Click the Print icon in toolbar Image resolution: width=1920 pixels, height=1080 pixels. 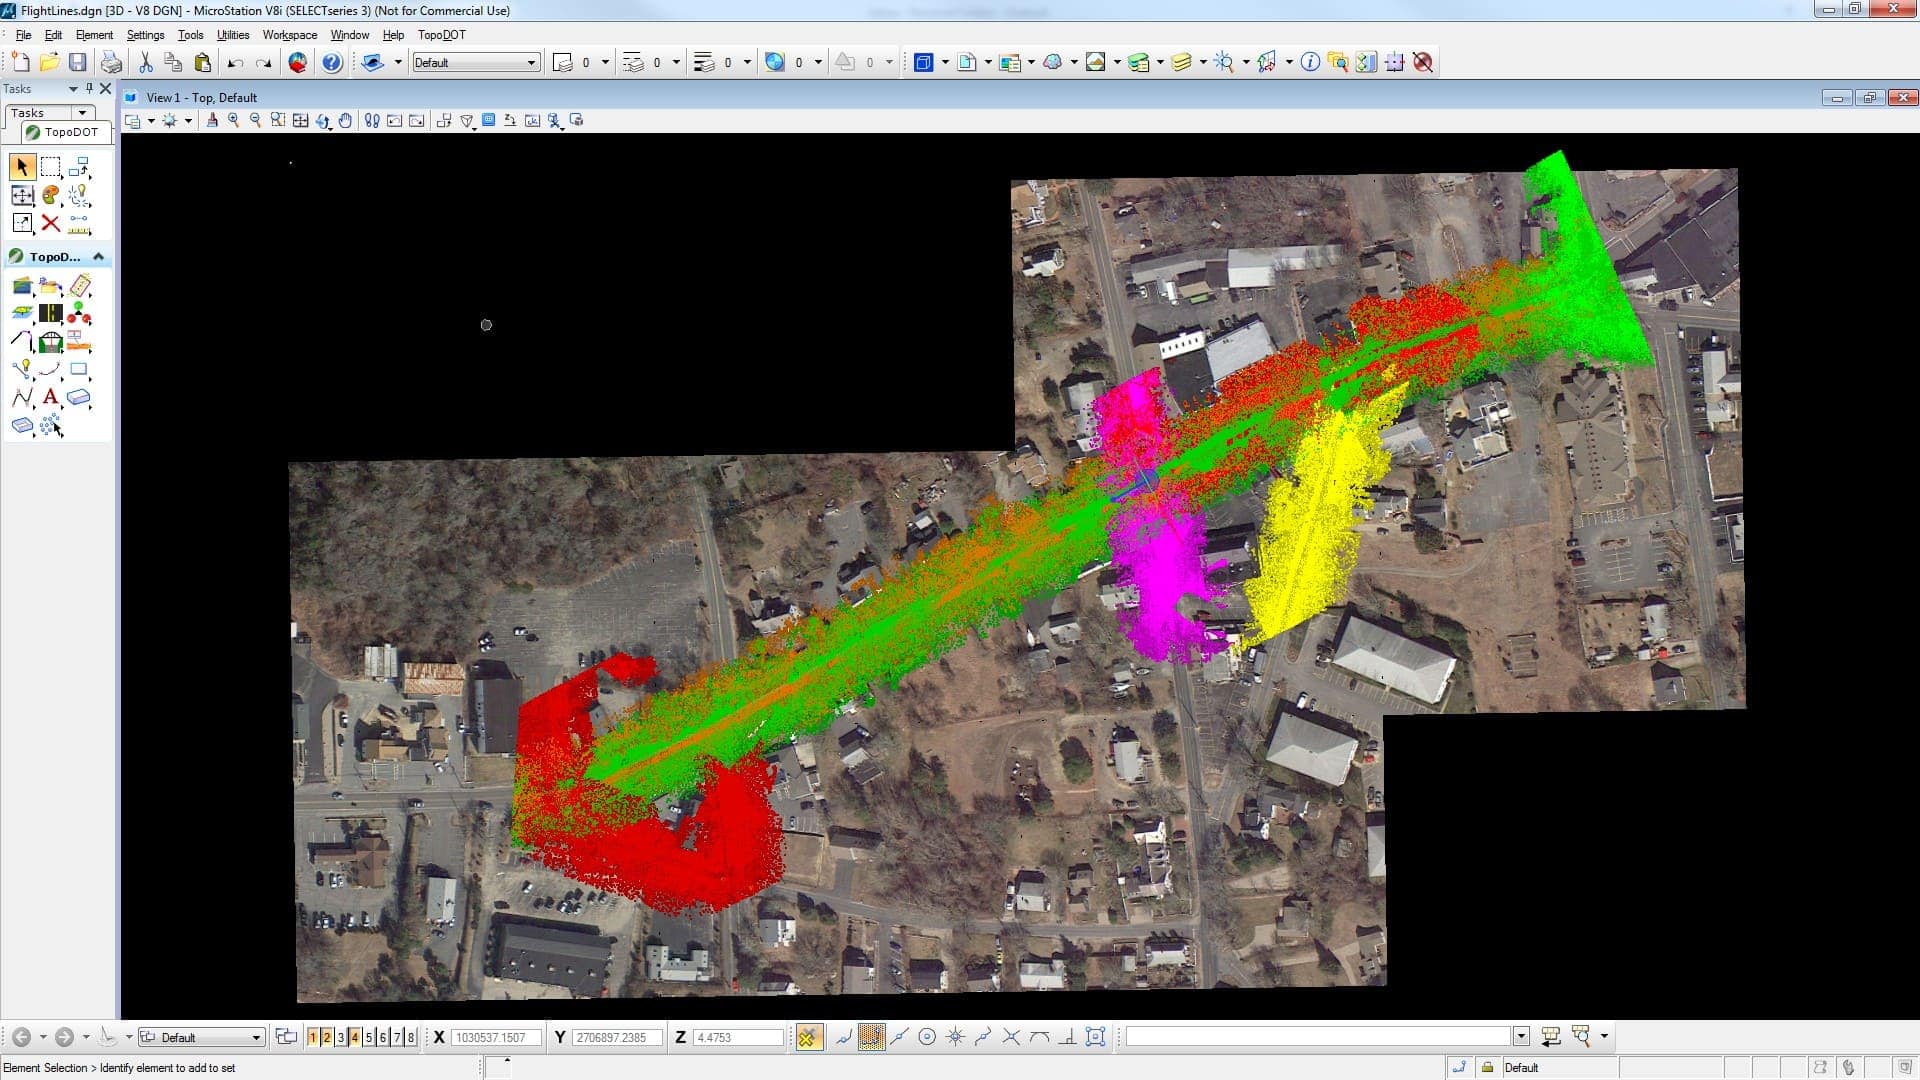[x=111, y=63]
